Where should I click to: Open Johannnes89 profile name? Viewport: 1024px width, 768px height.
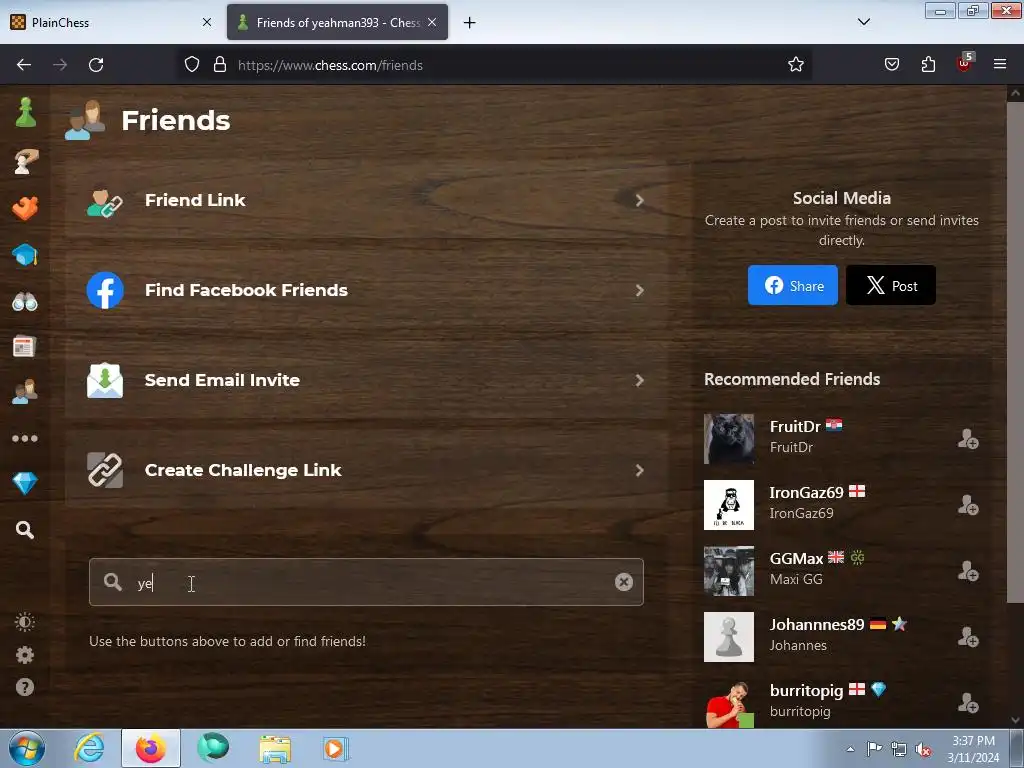tap(816, 624)
